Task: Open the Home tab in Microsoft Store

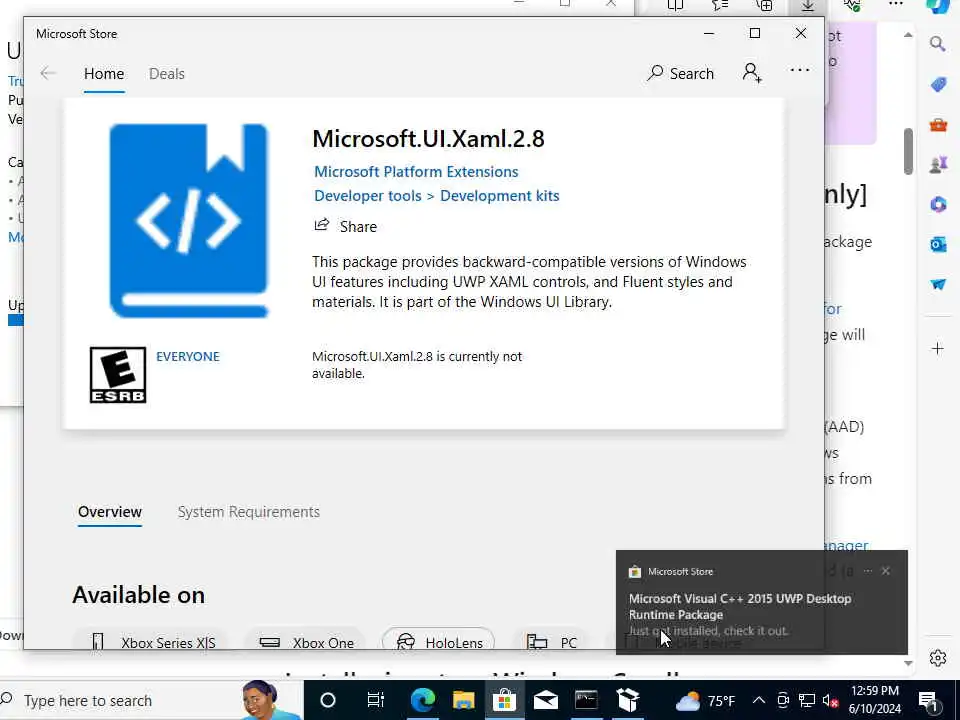Action: coord(104,73)
